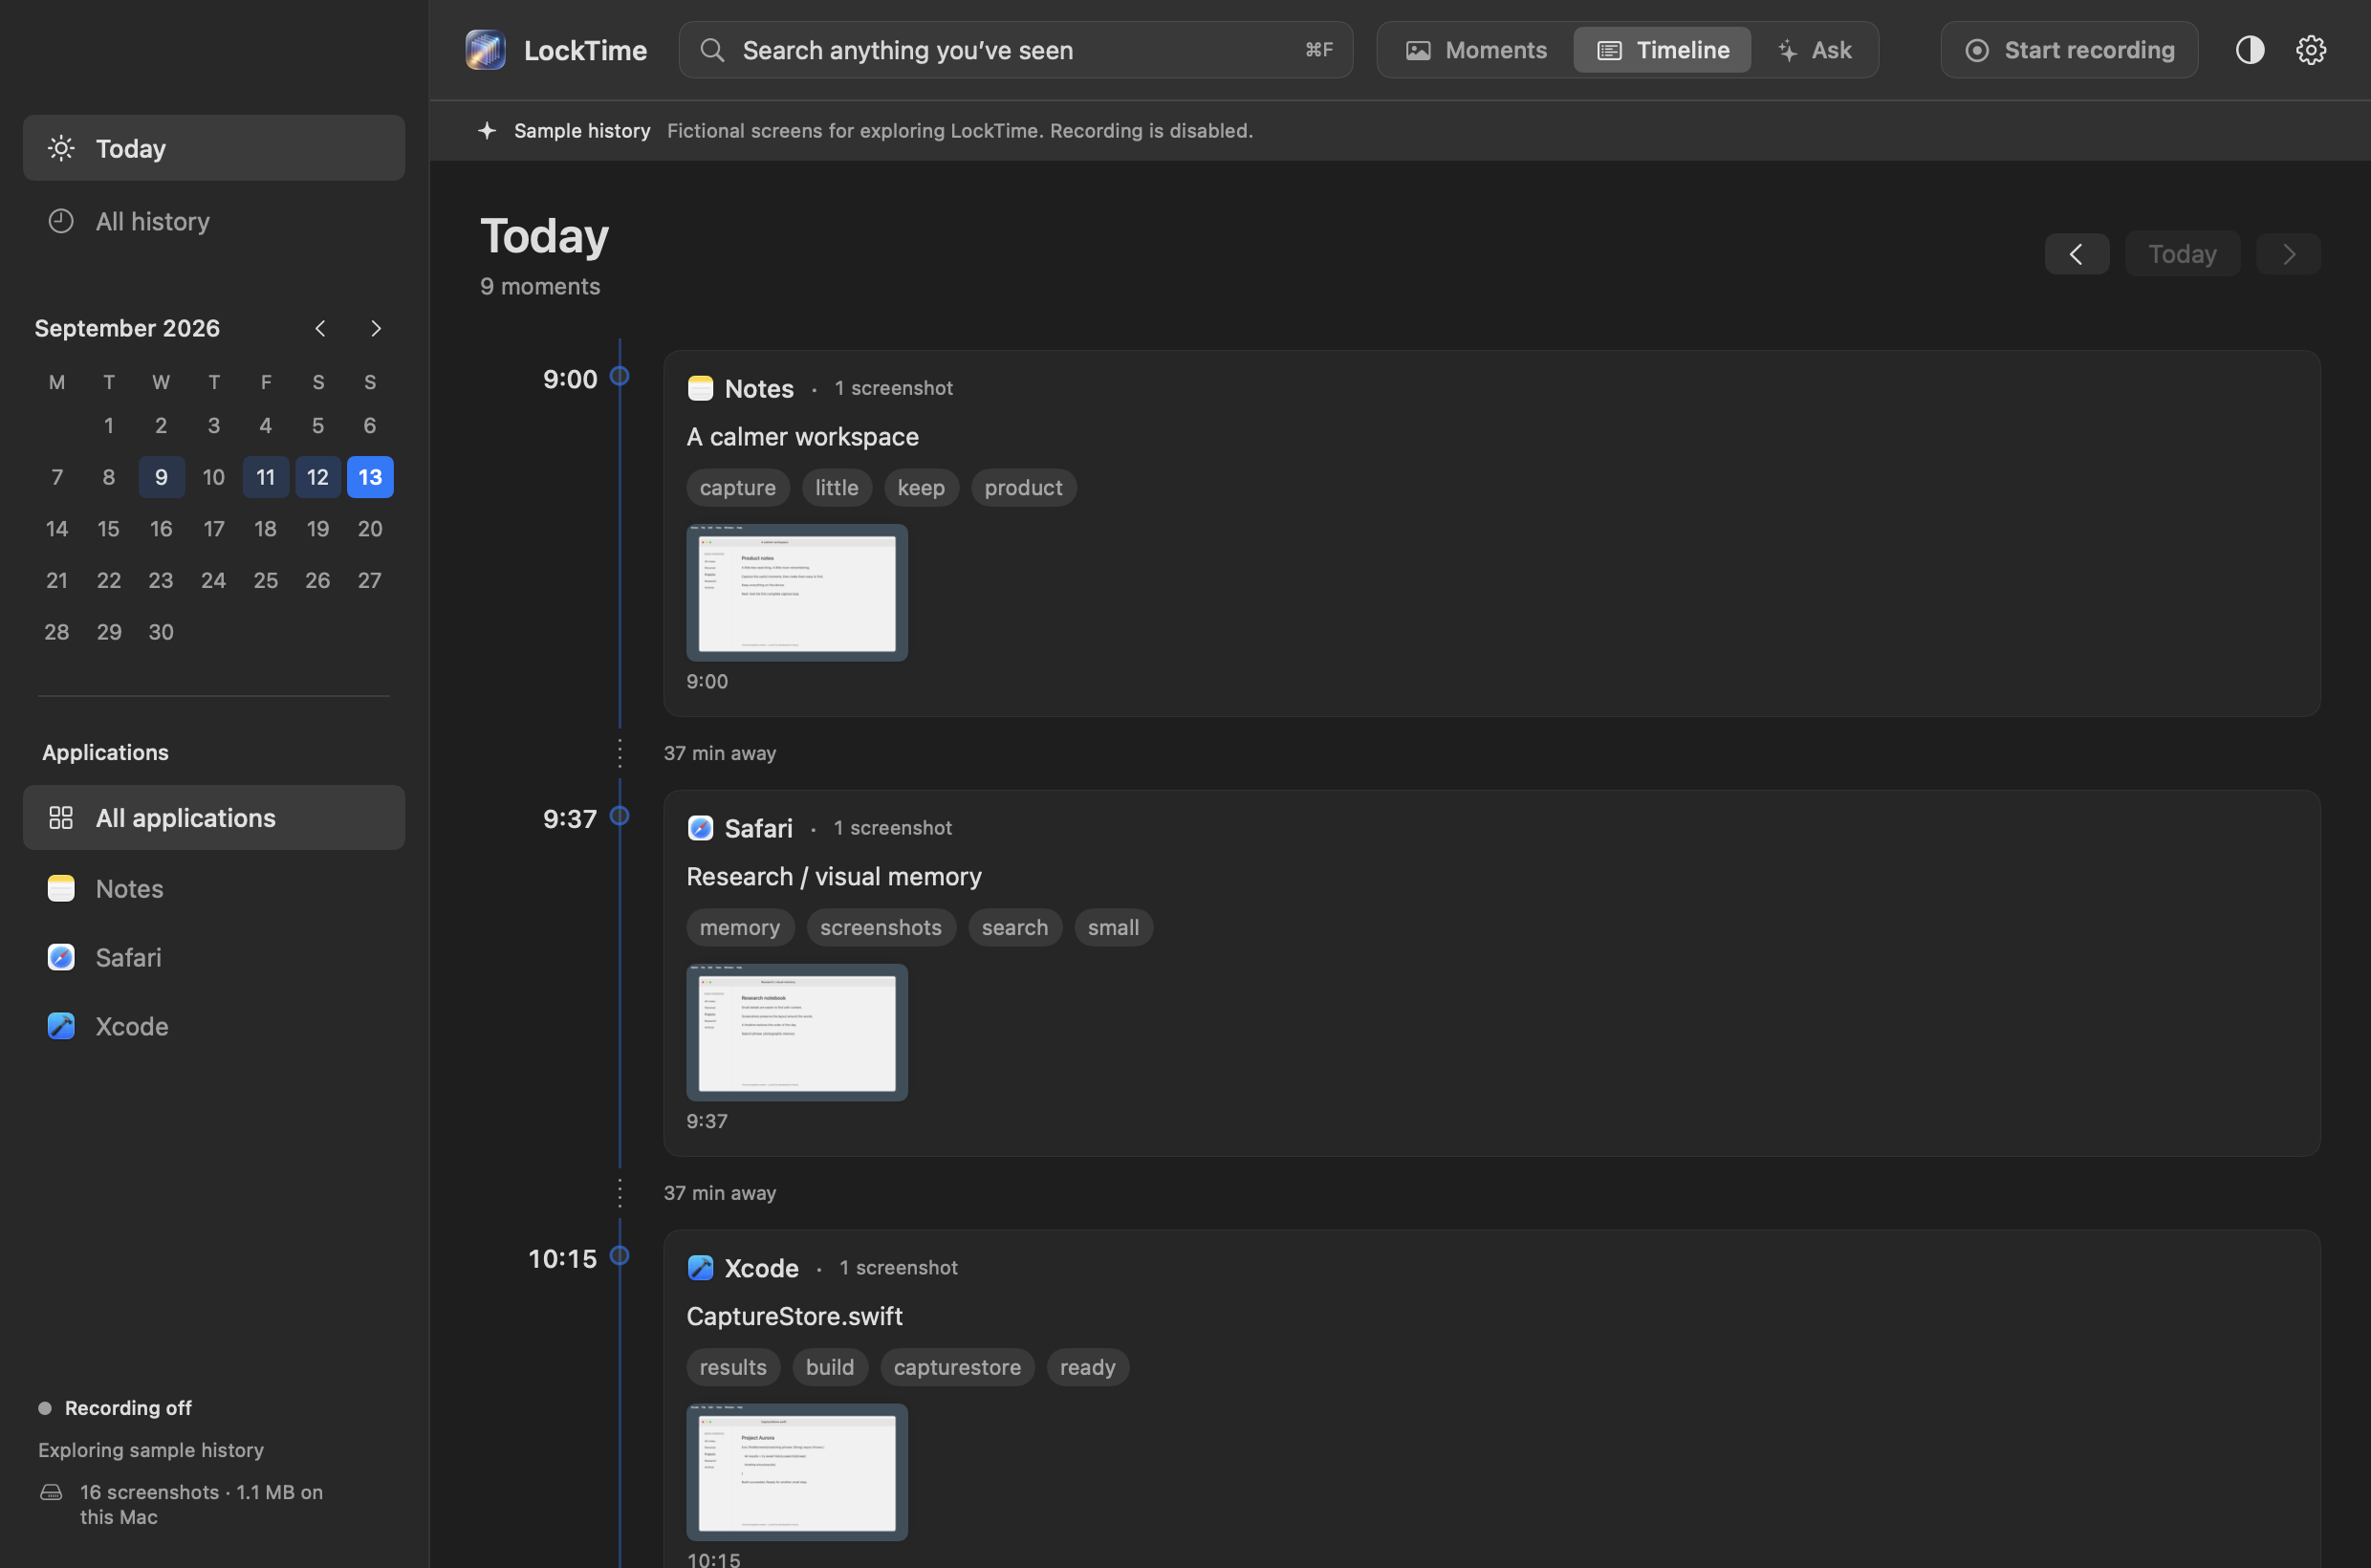Click the sparkle icon beside Sample history
This screenshot has width=2371, height=1568.
[487, 131]
